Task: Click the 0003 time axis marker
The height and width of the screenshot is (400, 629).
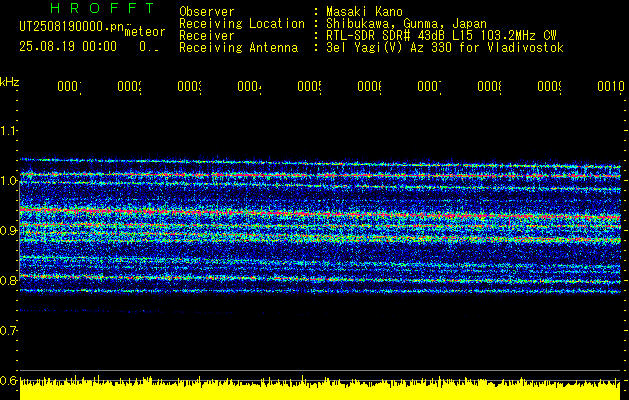Action: click(x=189, y=86)
